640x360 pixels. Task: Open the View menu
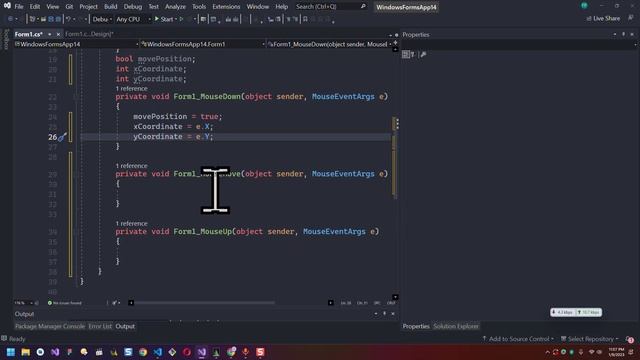tap(52, 7)
